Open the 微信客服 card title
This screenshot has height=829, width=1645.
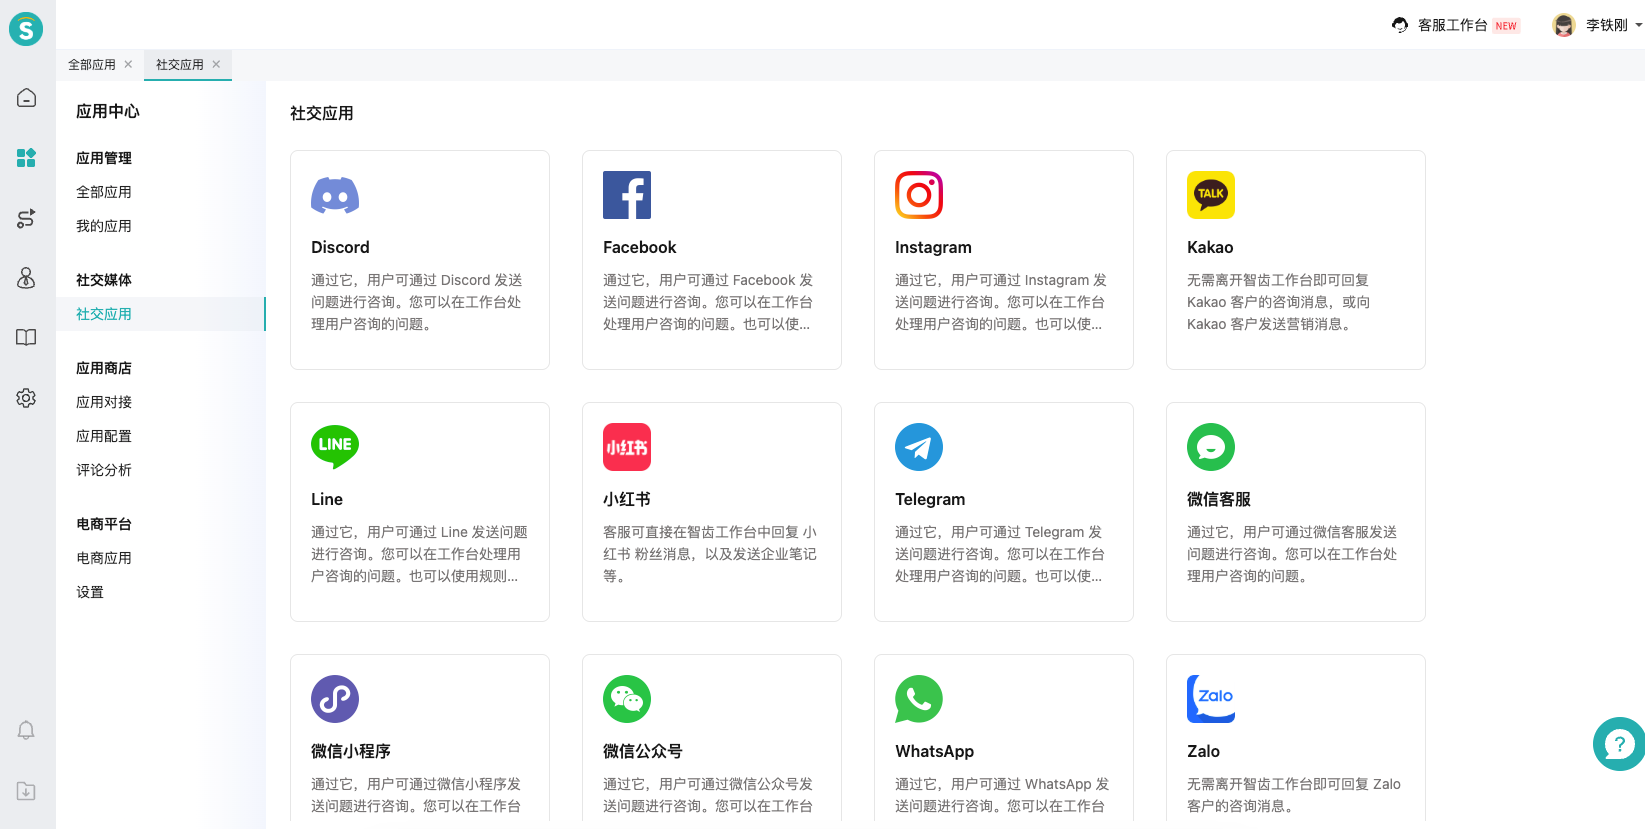pos(1219,499)
